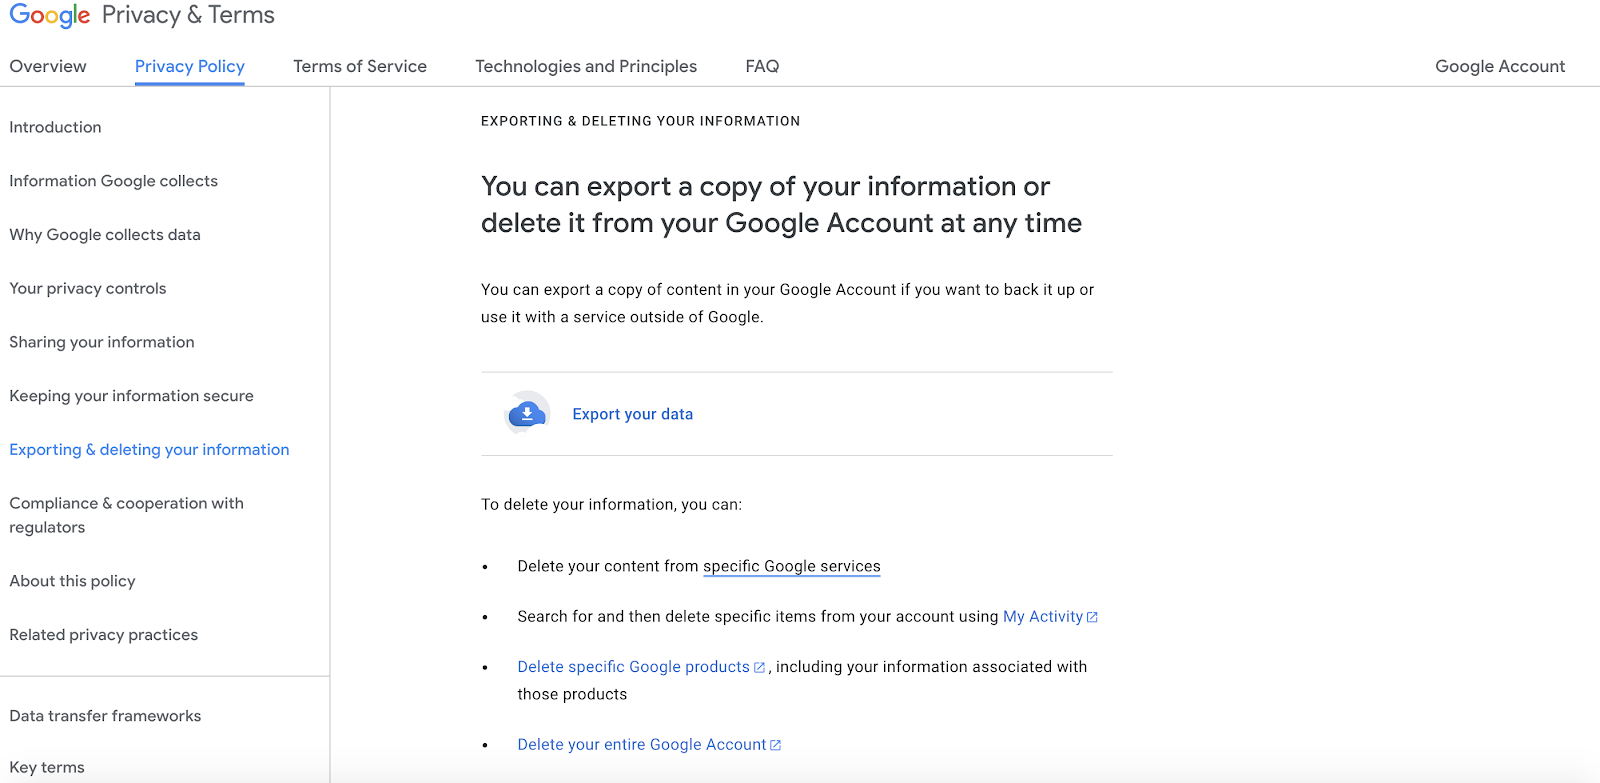This screenshot has height=783, width=1600.
Task: Open Data transfer frameworks in sidebar
Action: pos(105,716)
